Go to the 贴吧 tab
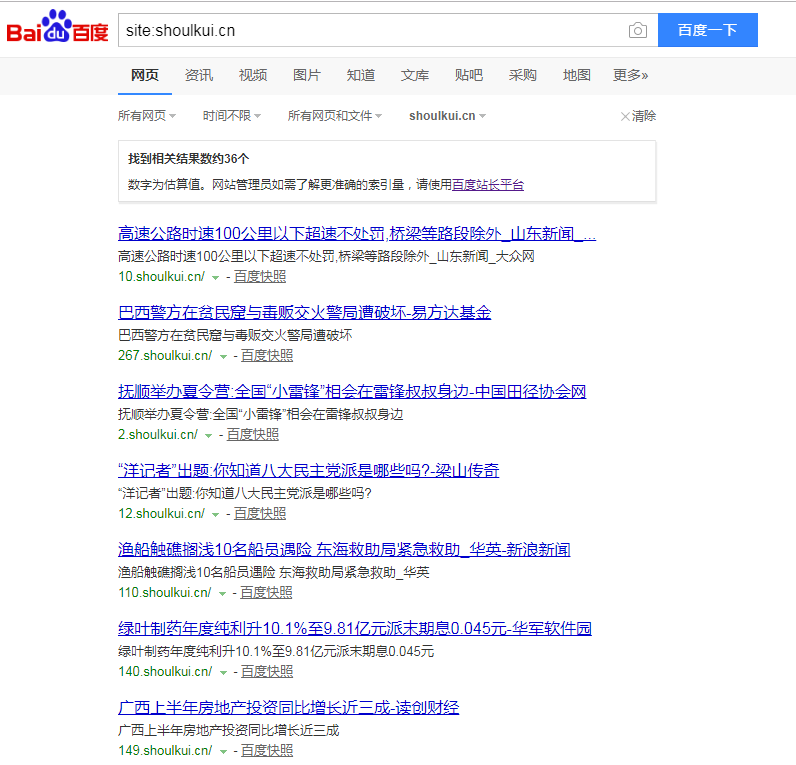 click(x=469, y=76)
